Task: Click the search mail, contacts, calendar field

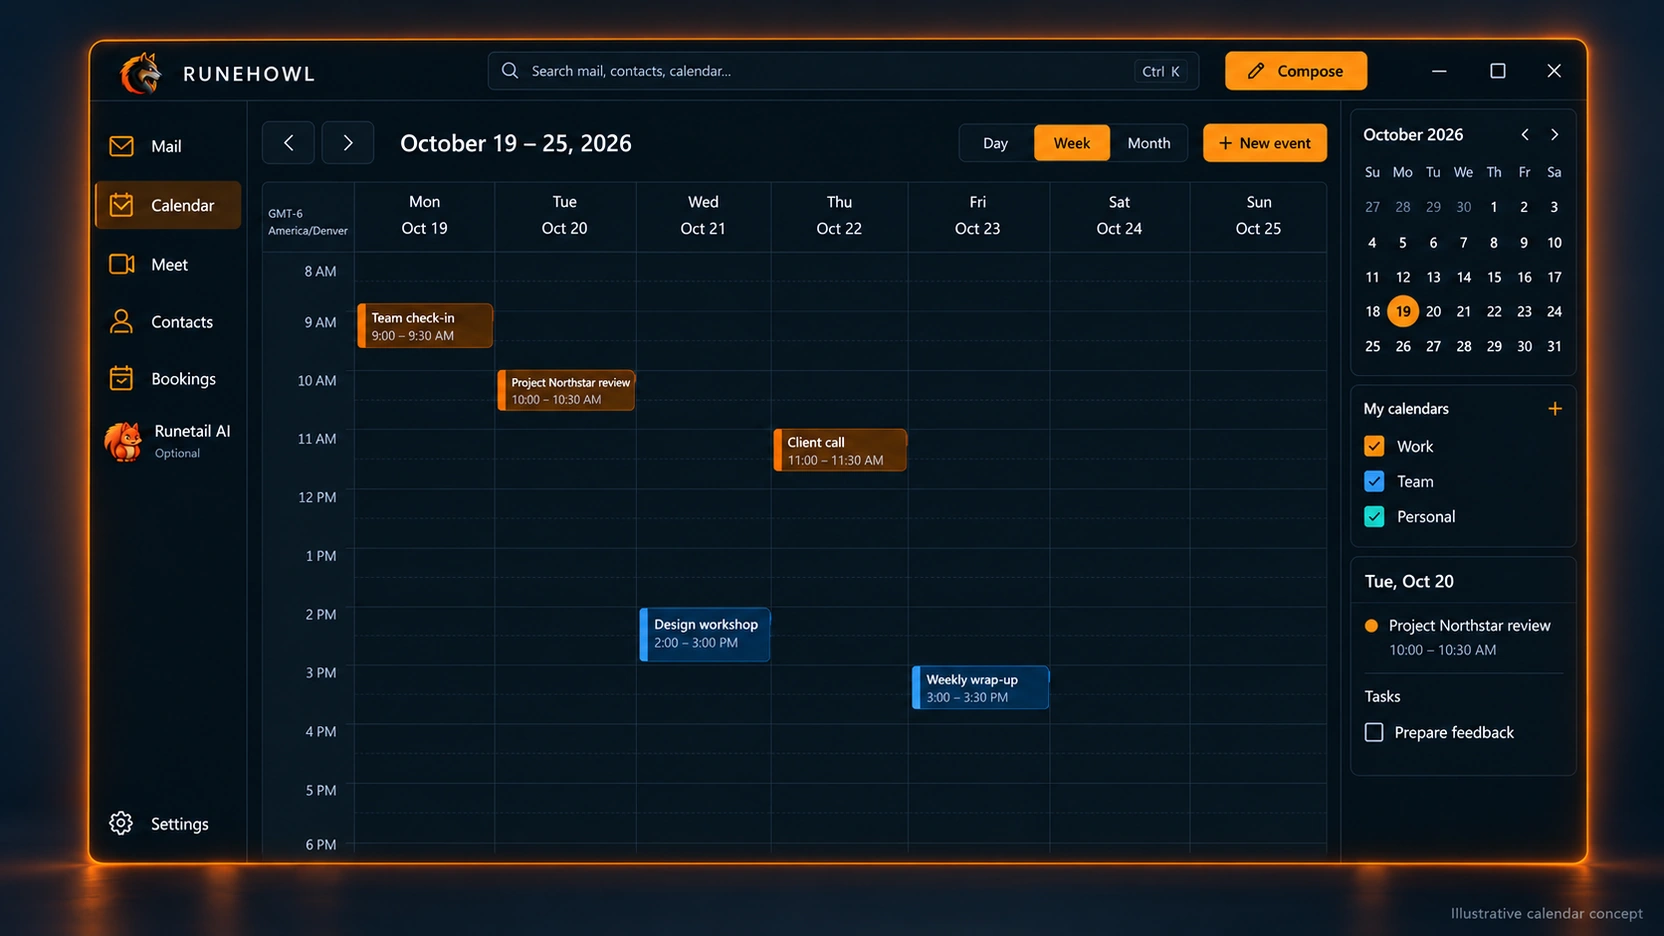Action: [843, 71]
